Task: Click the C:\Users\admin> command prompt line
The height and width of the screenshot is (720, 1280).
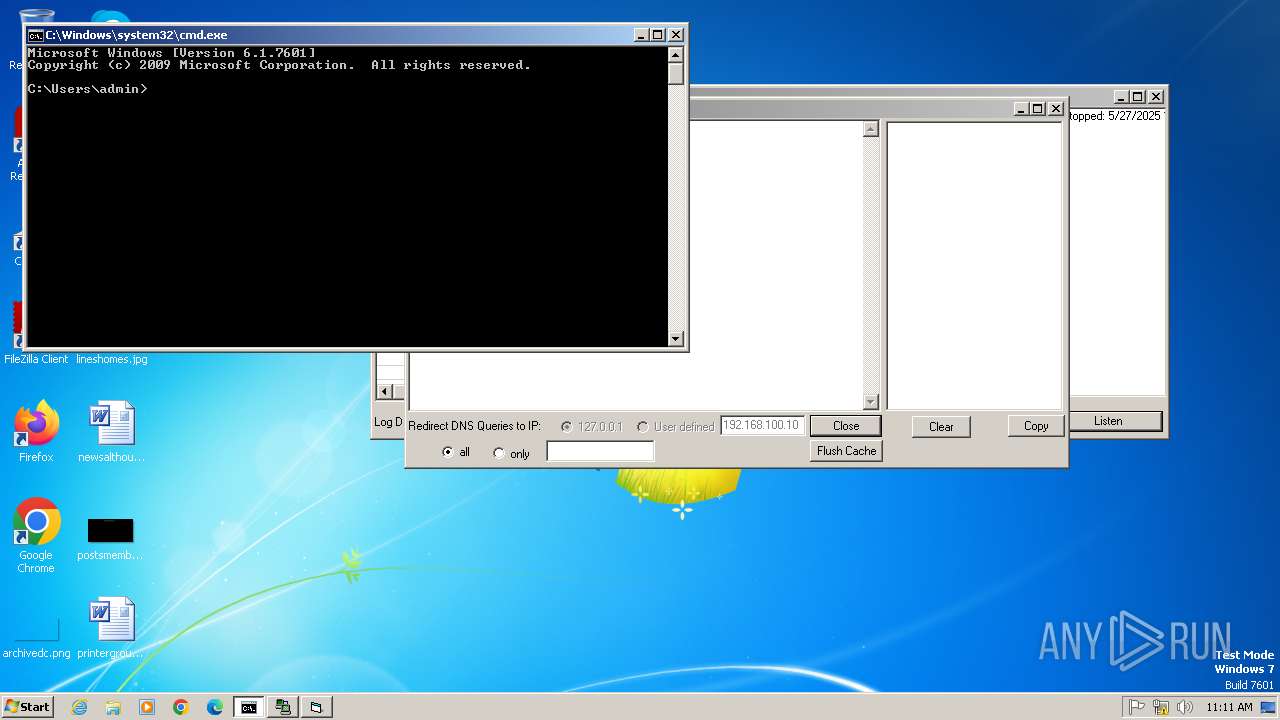Action: point(88,89)
